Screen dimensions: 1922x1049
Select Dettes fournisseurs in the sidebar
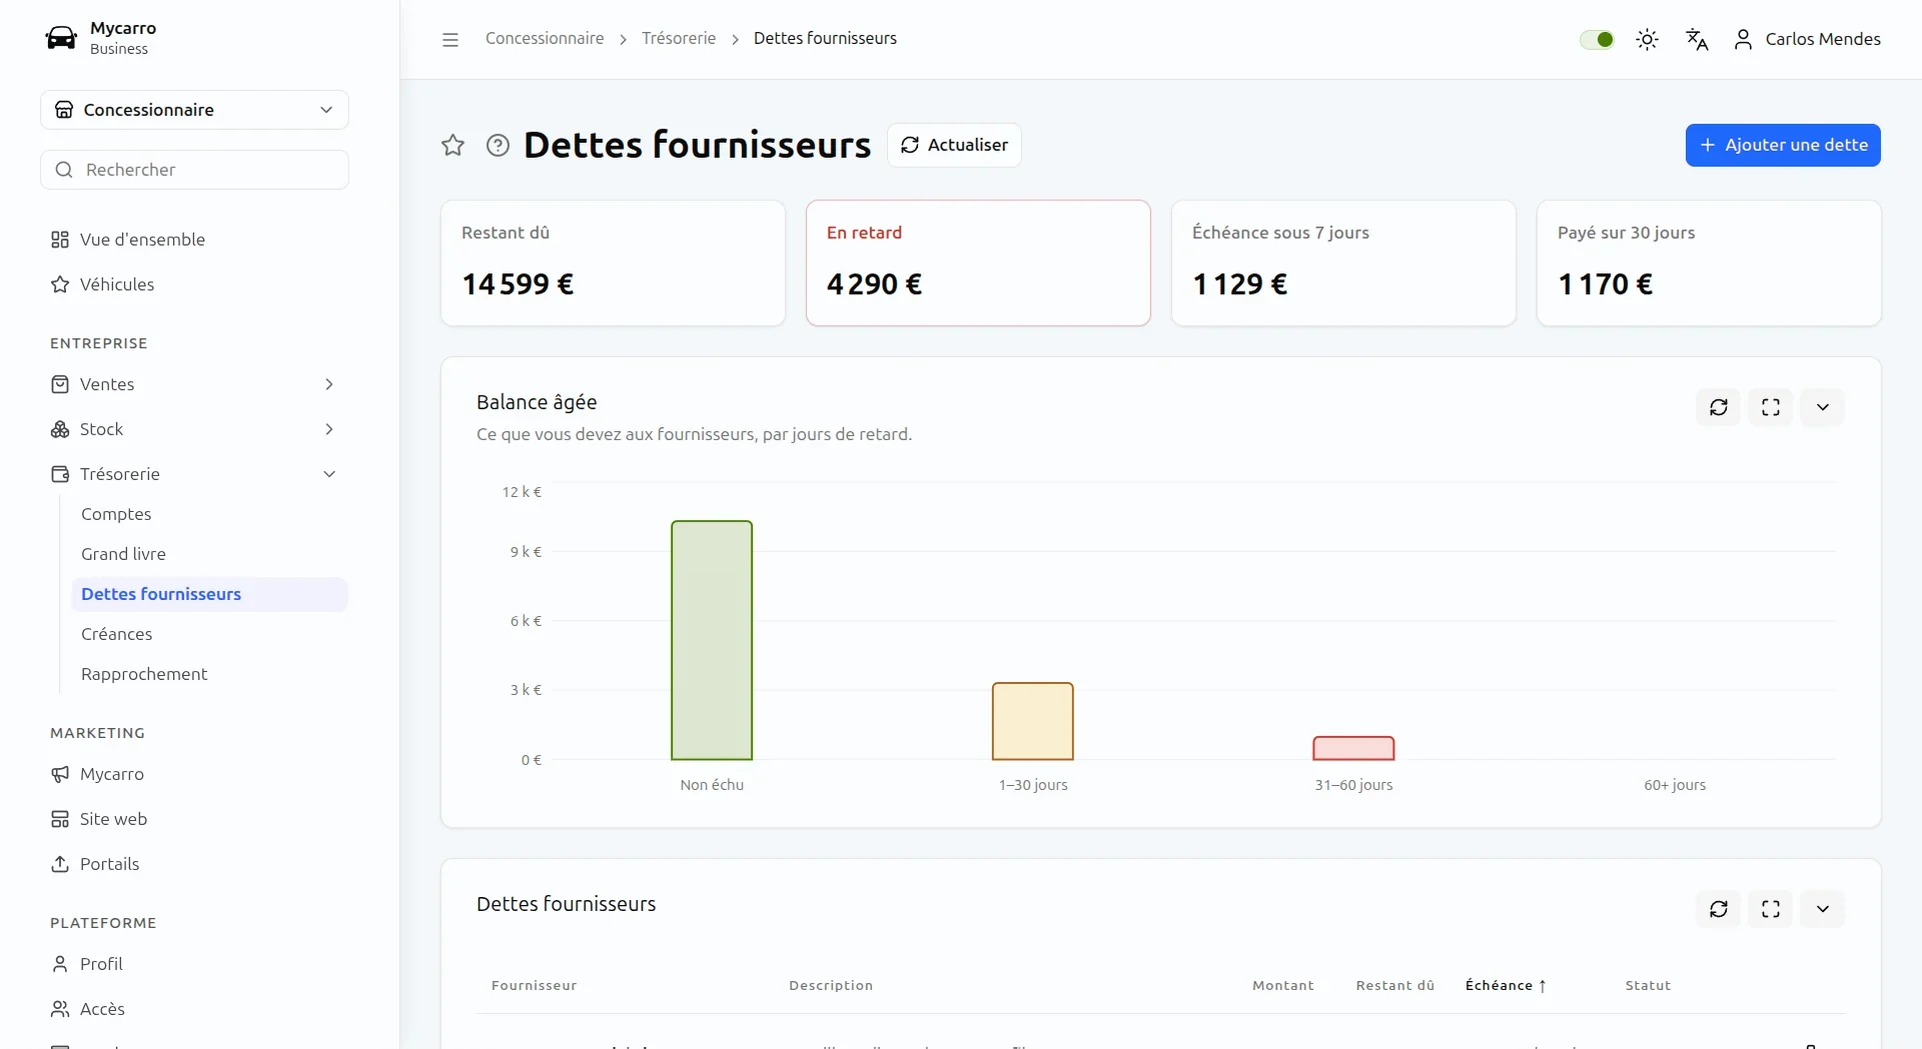click(209, 594)
